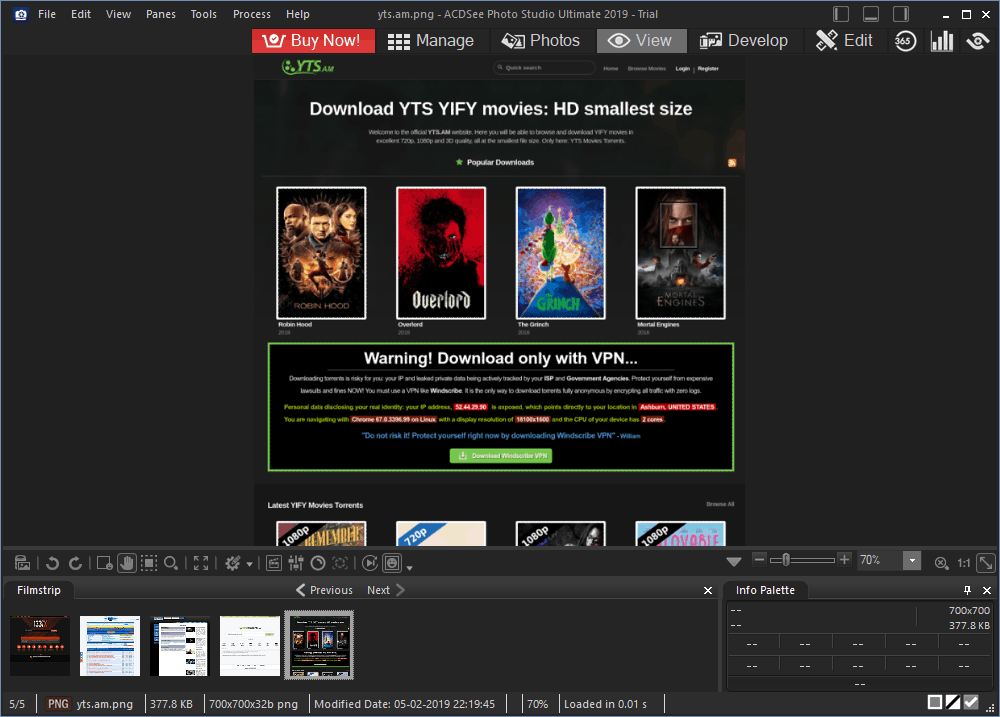The width and height of the screenshot is (1000, 717).
Task: Select the first dark orange filmstrip thumbnail
Action: (x=40, y=645)
